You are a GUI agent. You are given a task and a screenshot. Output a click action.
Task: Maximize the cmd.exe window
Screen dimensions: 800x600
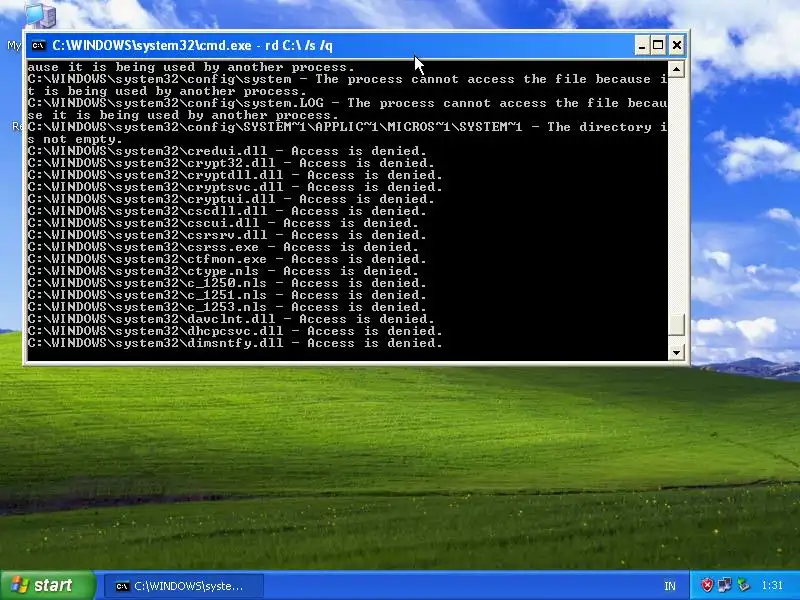pyautogui.click(x=658, y=46)
